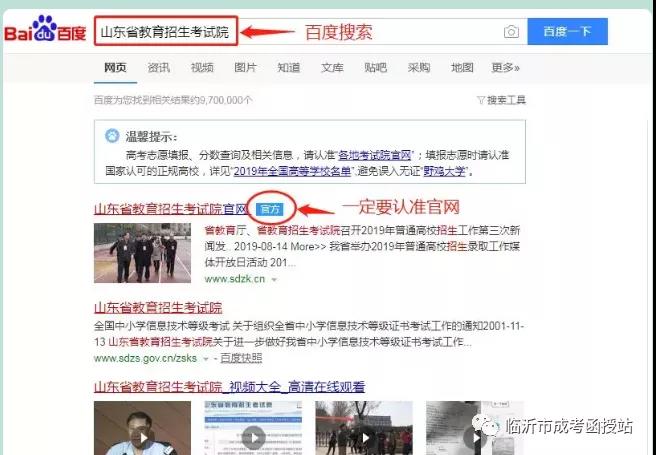Open camera image search icon

pos(511,32)
